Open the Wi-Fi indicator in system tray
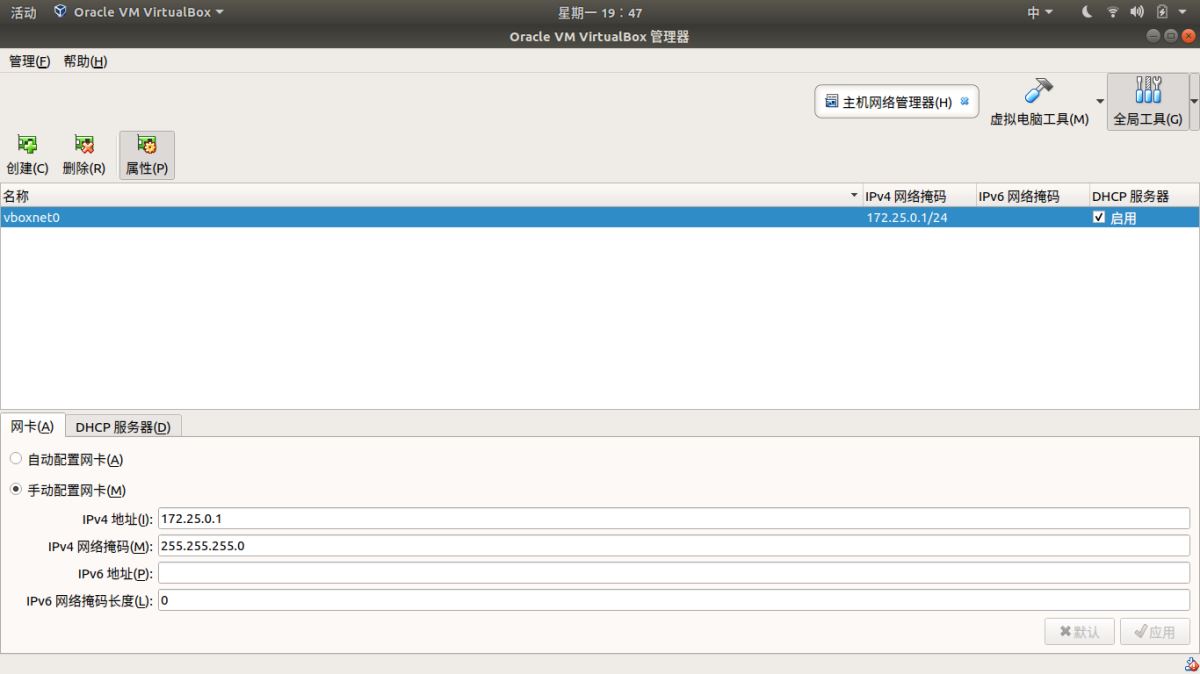This screenshot has width=1200, height=674. coord(1112,12)
